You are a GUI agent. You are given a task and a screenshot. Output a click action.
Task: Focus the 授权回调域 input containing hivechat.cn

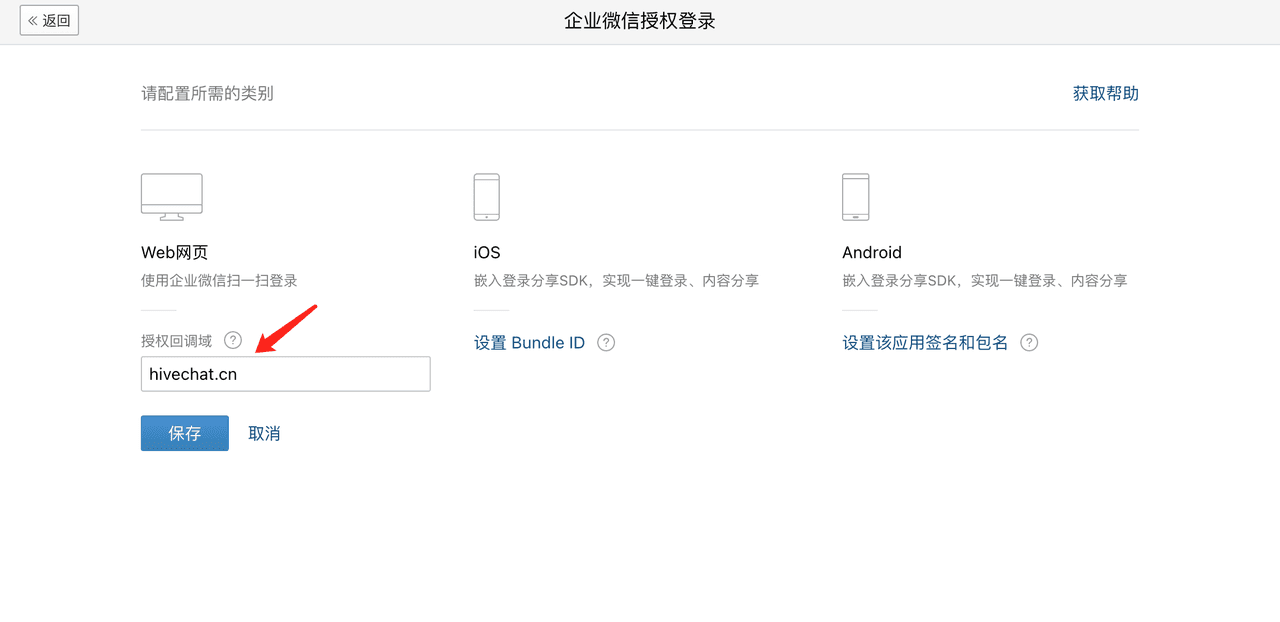pos(286,374)
